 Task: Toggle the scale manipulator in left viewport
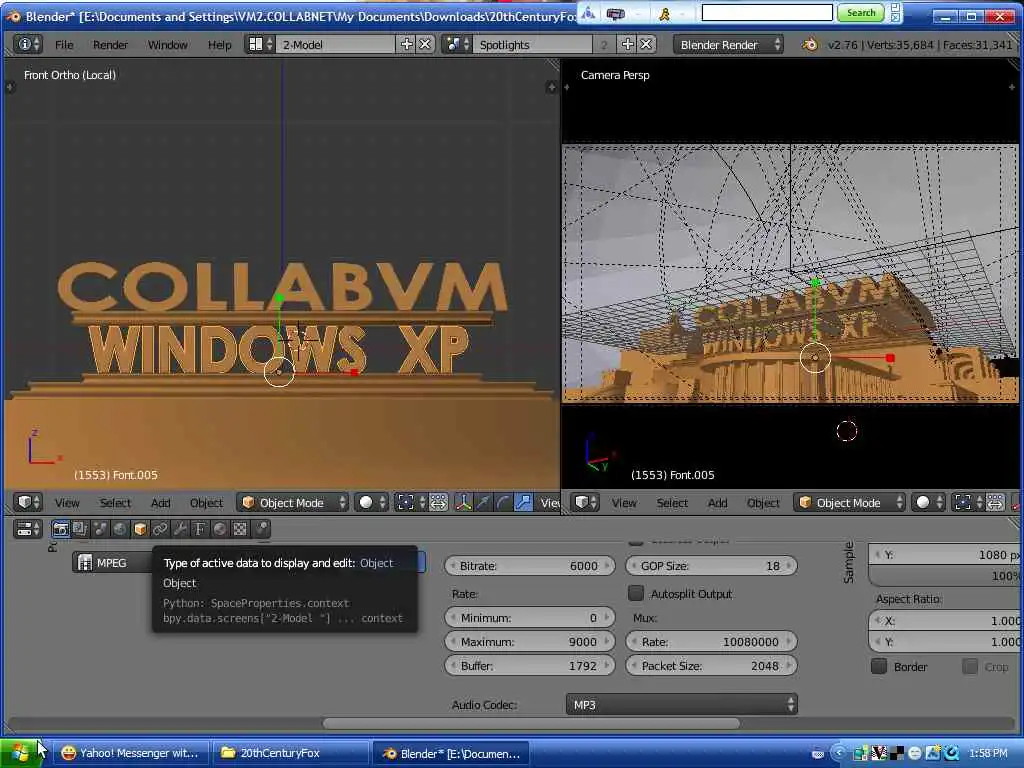[523, 502]
